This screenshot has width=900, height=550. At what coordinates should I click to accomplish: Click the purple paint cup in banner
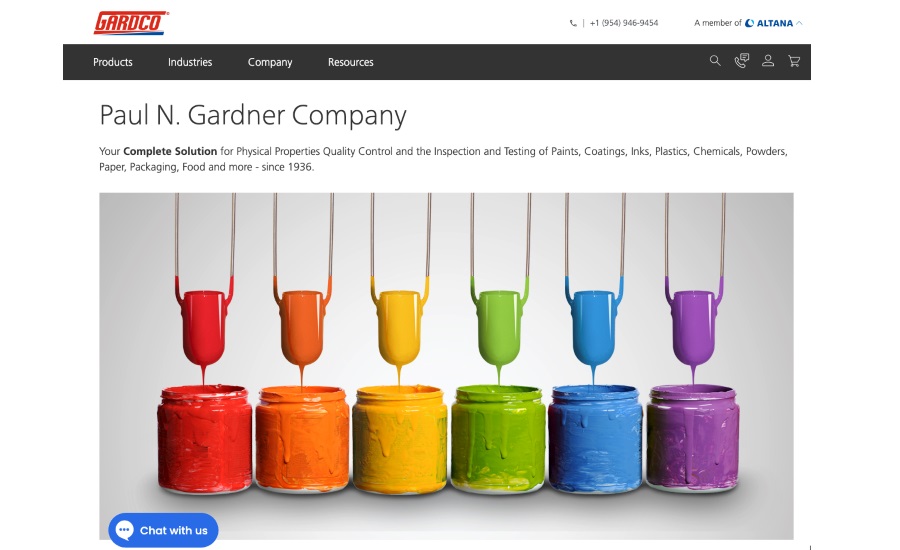[x=694, y=327]
